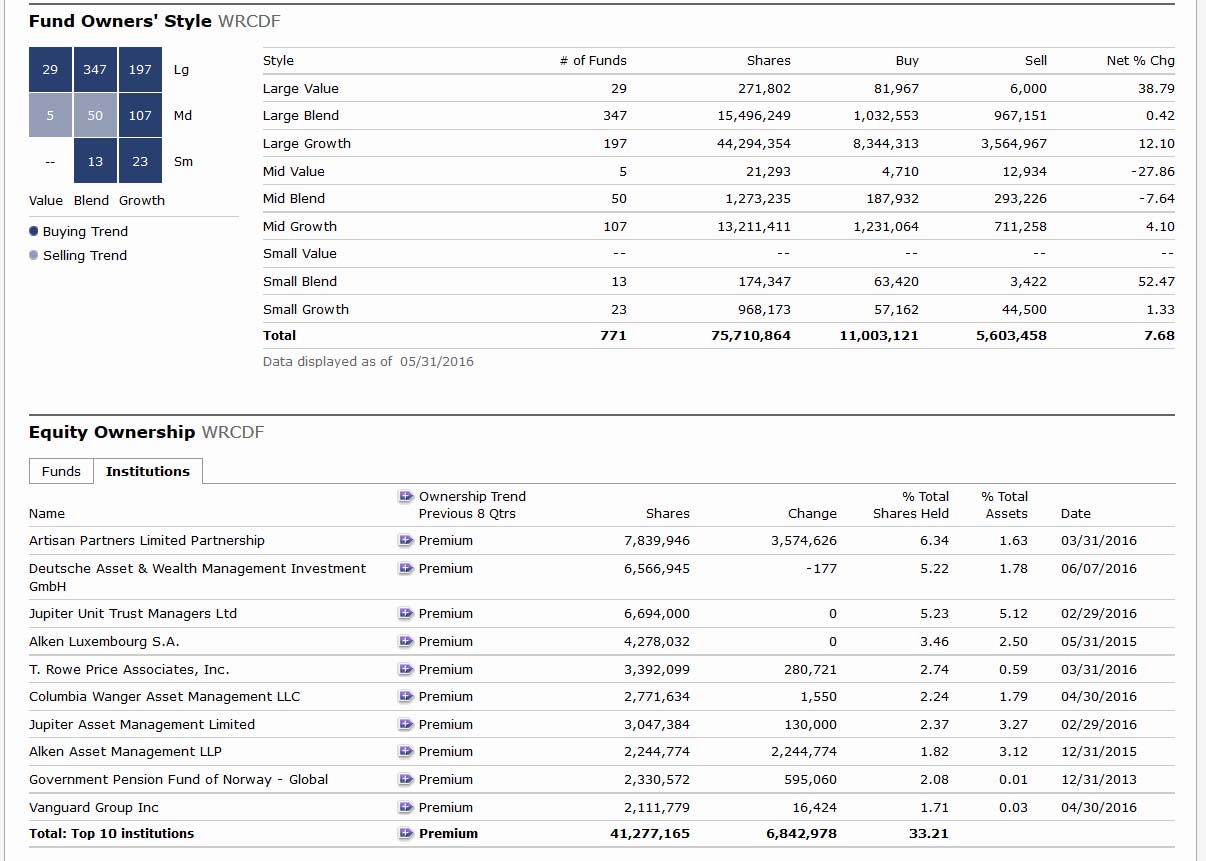
Task: Click Mid Growth style box cell 107
Action: coord(140,116)
